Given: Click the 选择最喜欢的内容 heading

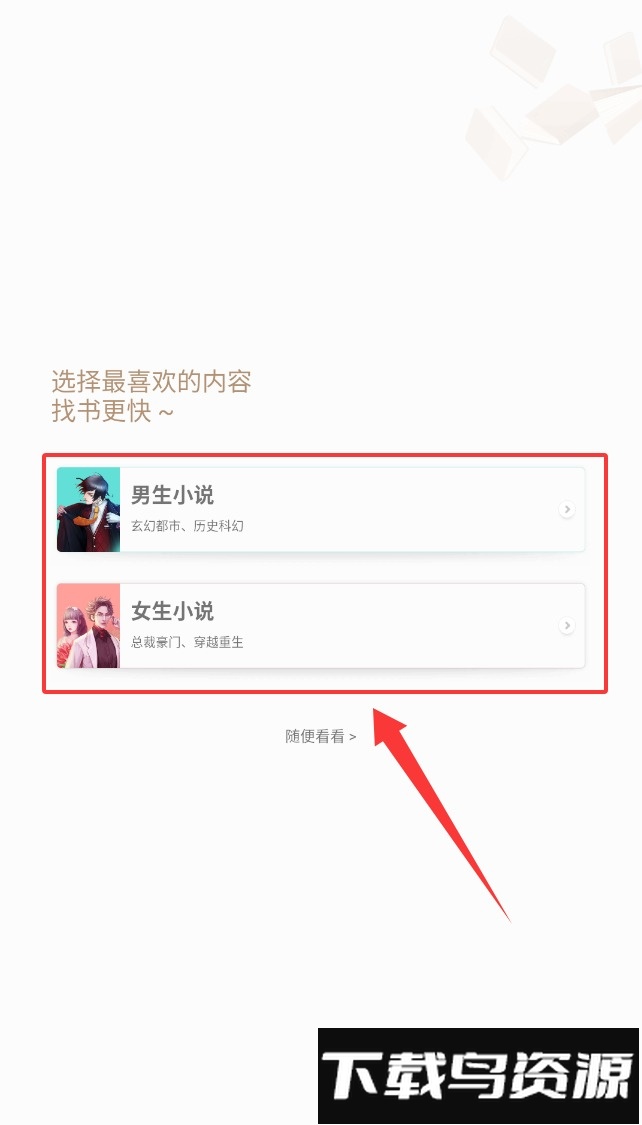Looking at the screenshot, I should pyautogui.click(x=151, y=382).
